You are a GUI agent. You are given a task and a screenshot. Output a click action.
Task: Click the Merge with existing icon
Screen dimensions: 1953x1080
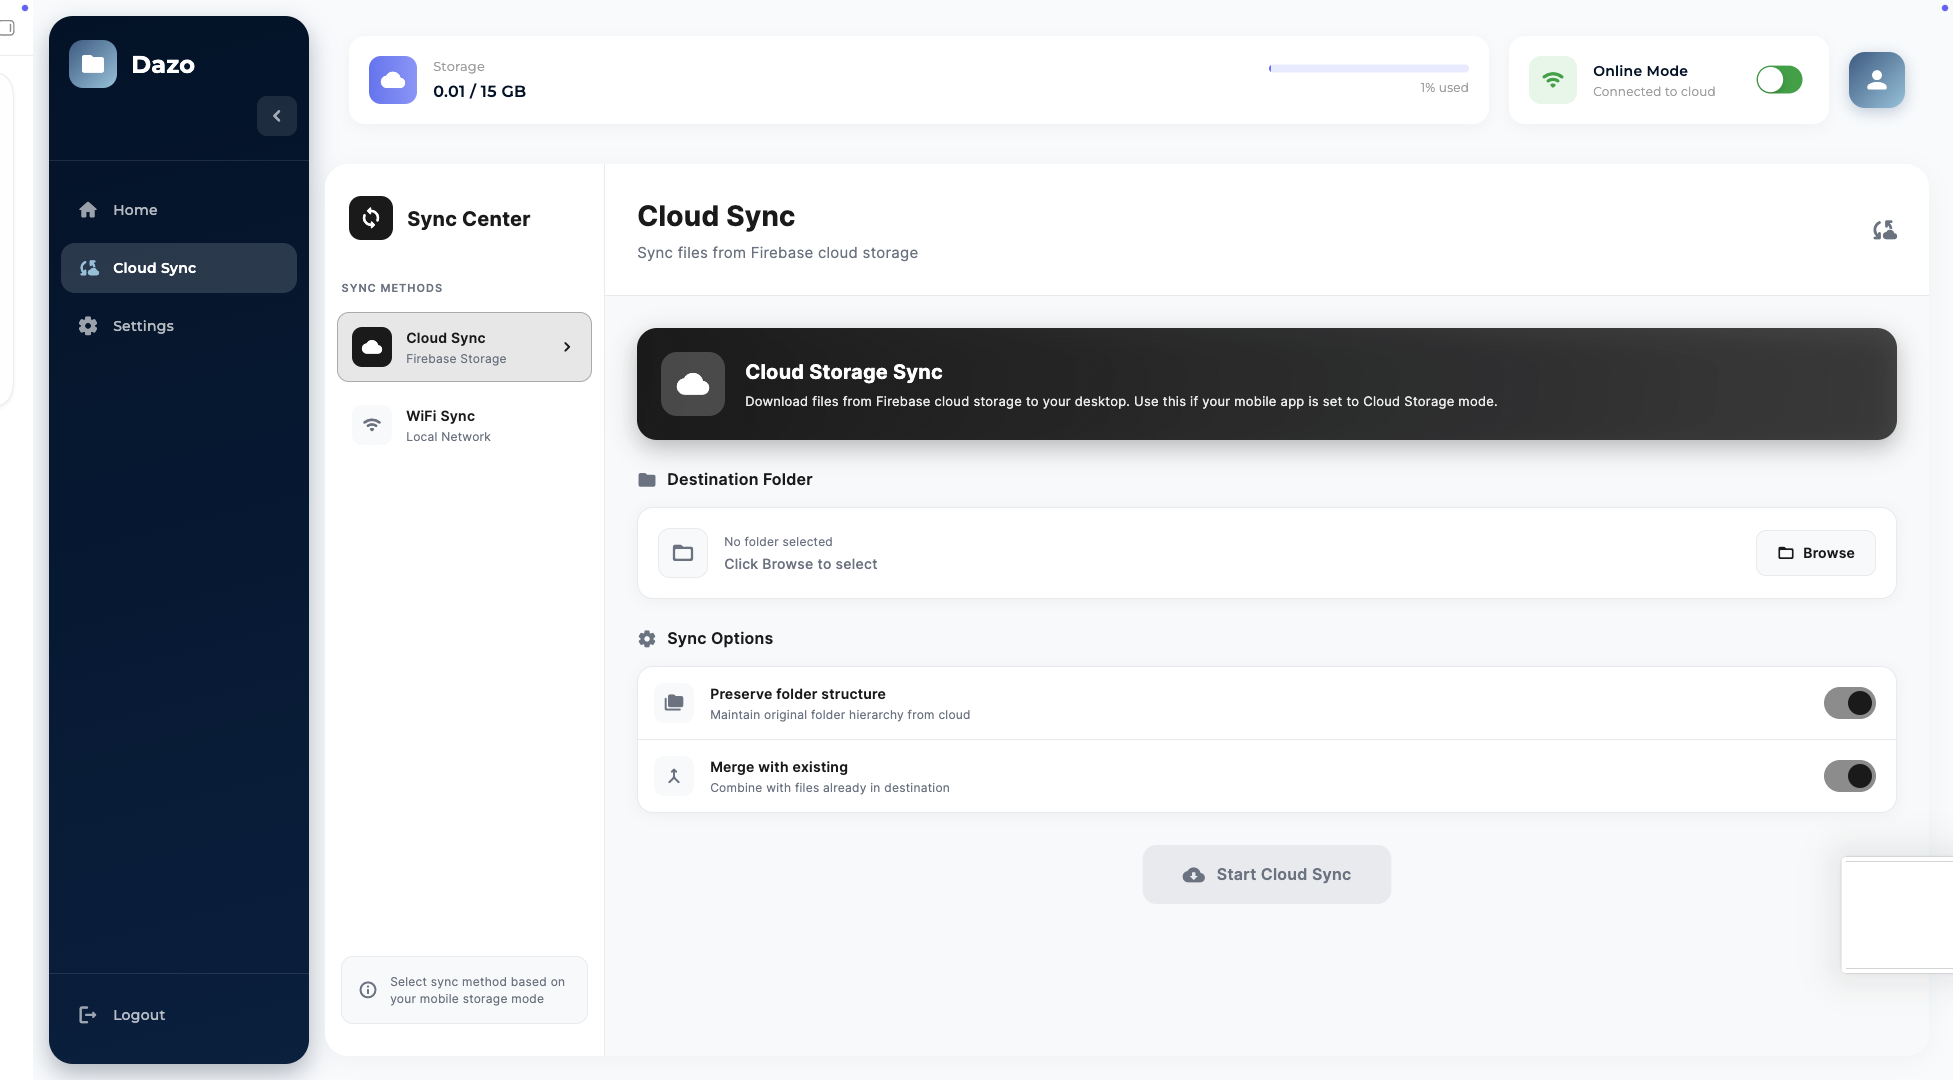[674, 776]
